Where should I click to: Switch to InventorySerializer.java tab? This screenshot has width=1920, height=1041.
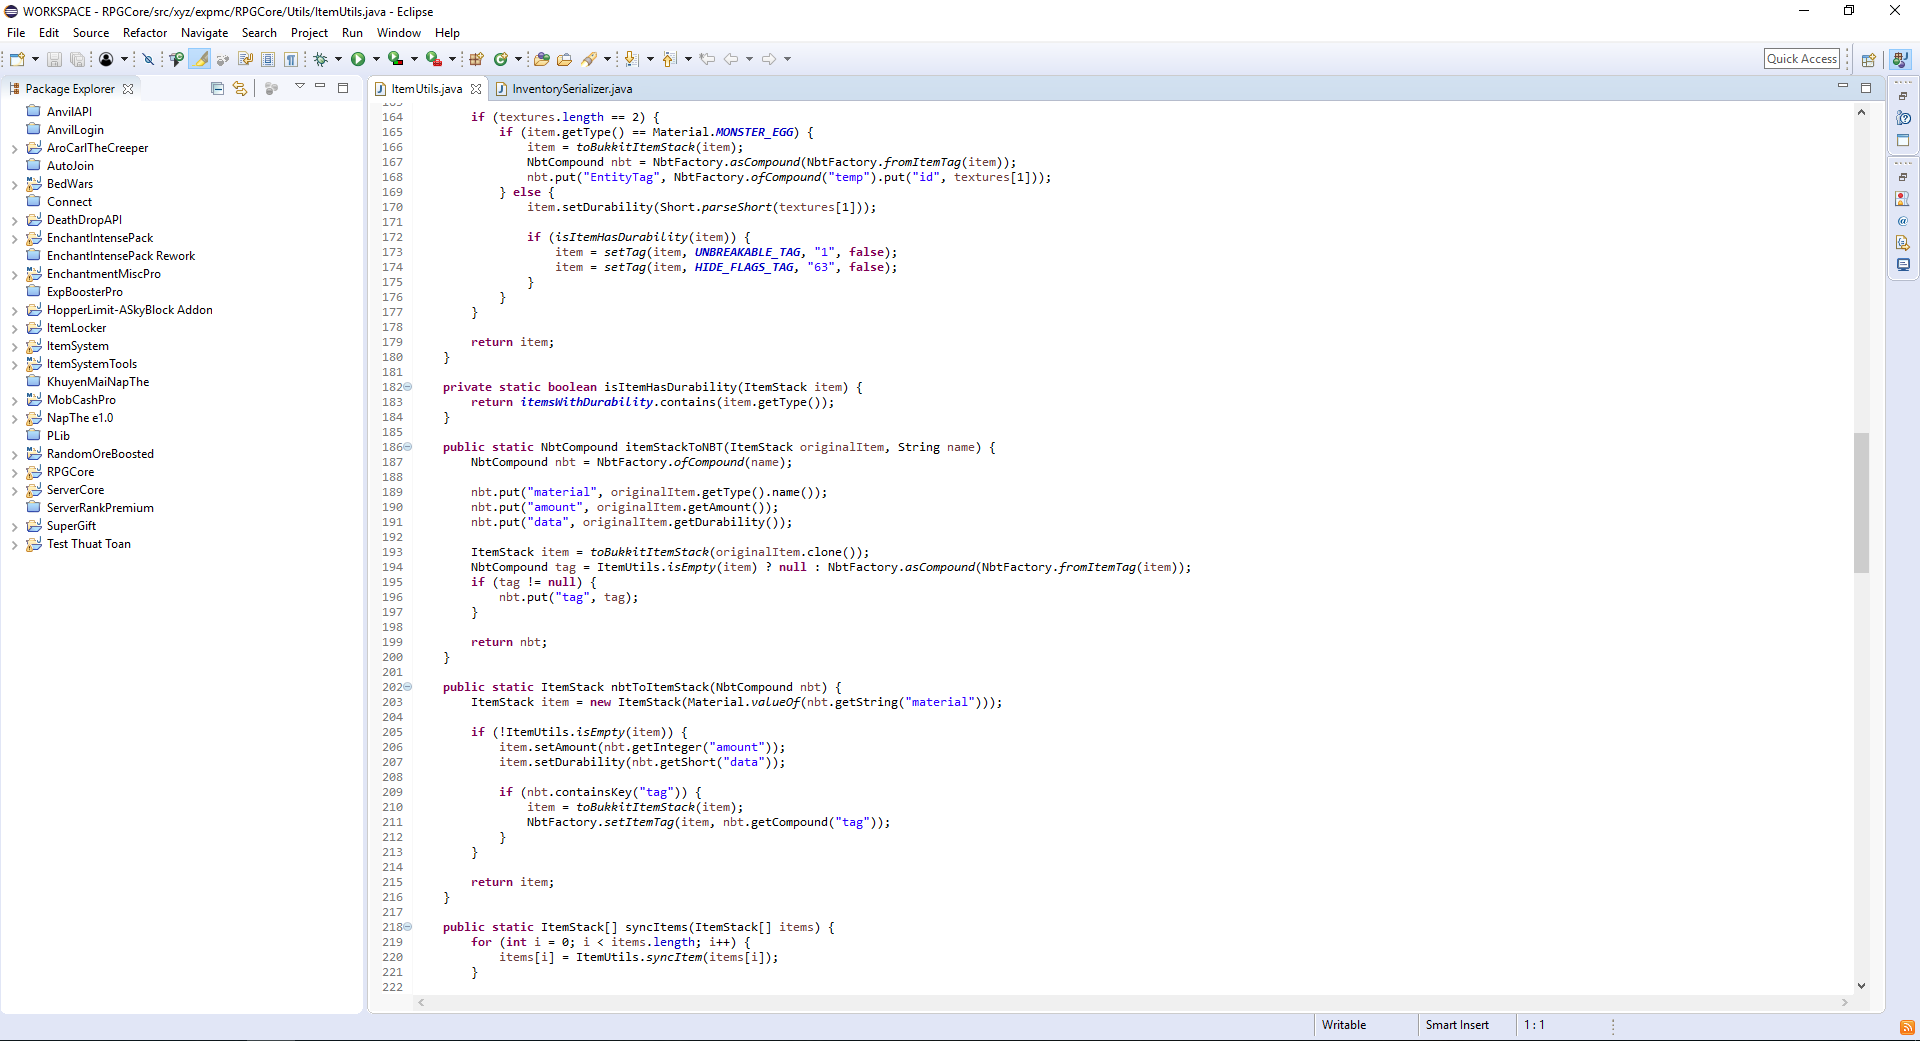pos(571,89)
